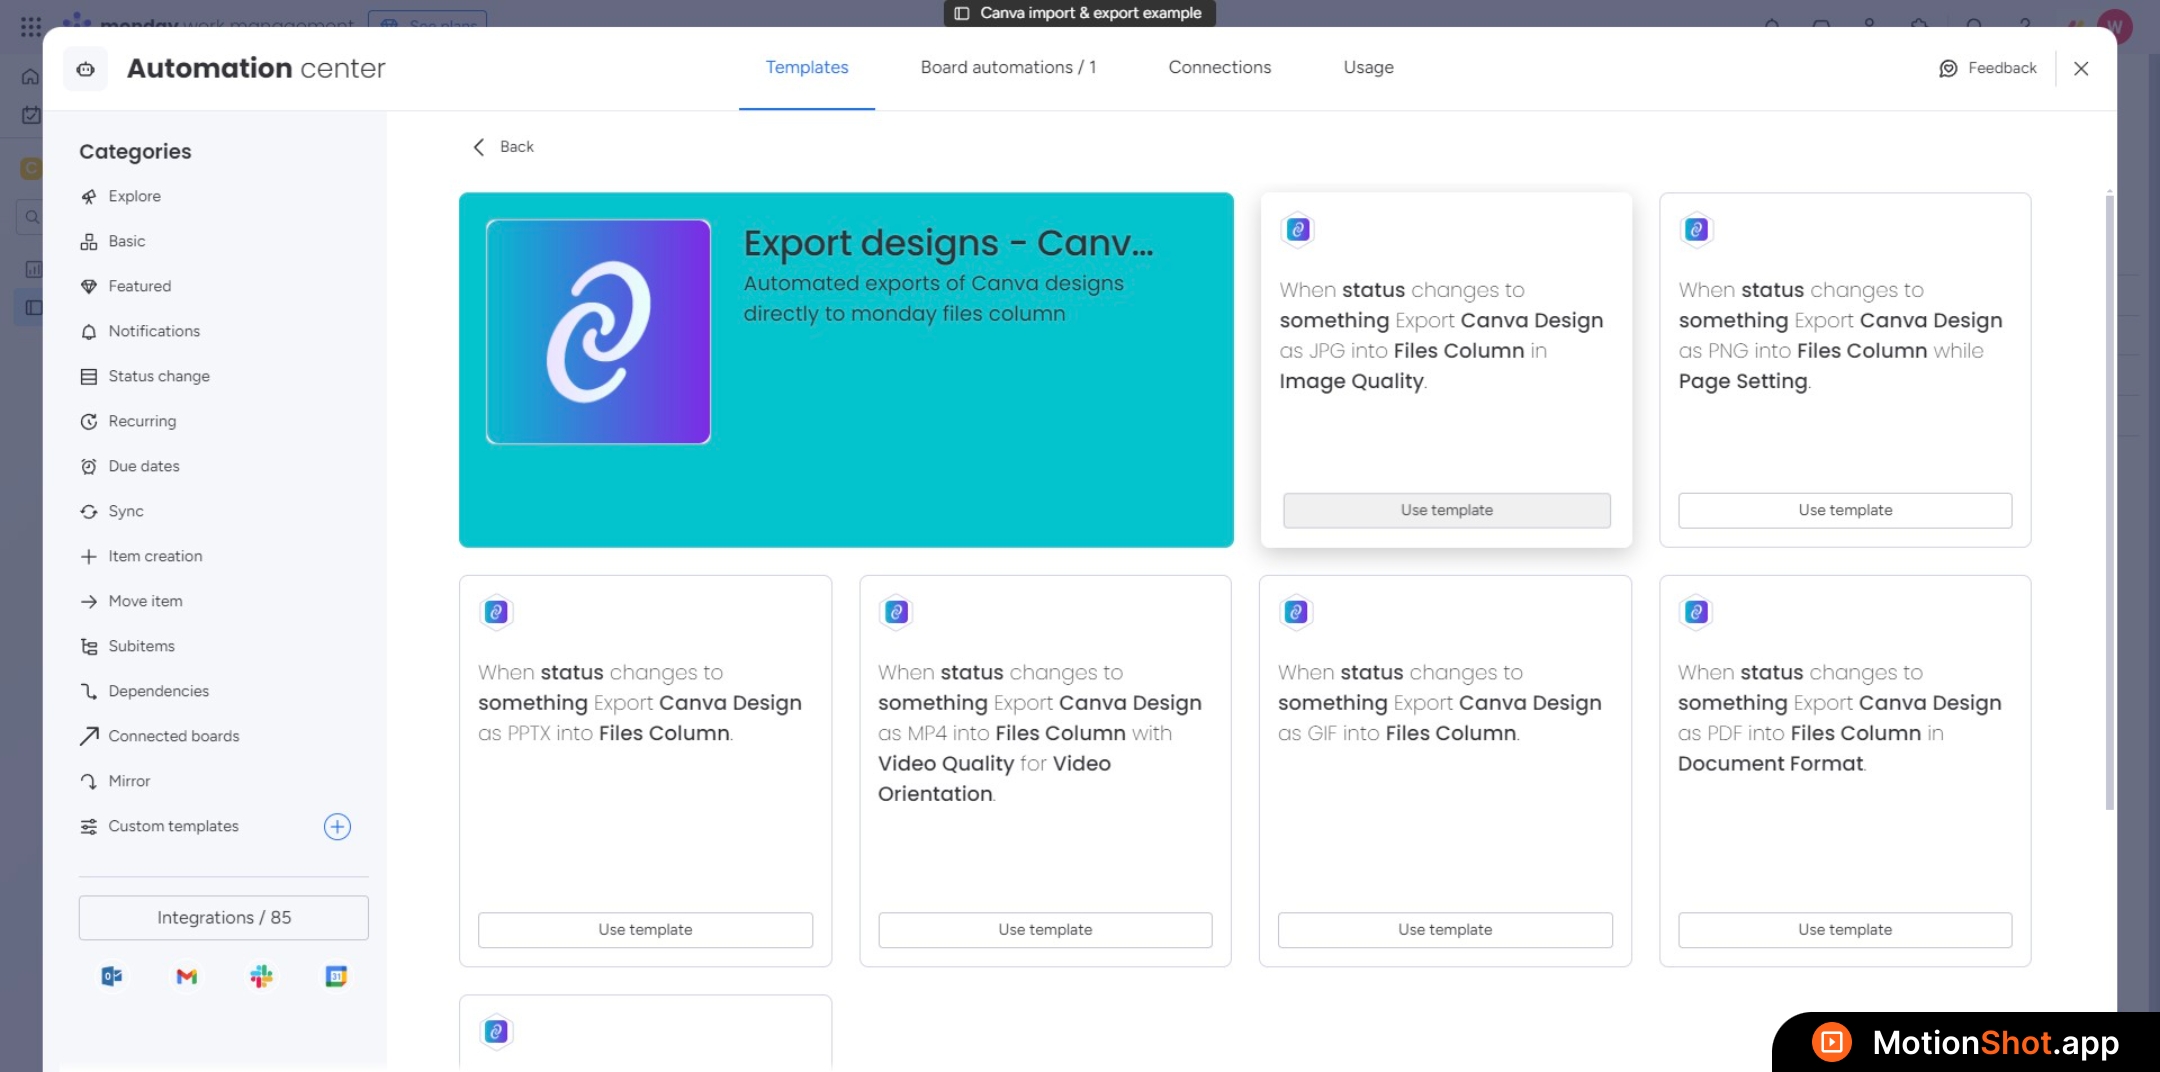Click the templates list vertical scrollbar
Image resolution: width=2160 pixels, height=1072 pixels.
point(2109,500)
